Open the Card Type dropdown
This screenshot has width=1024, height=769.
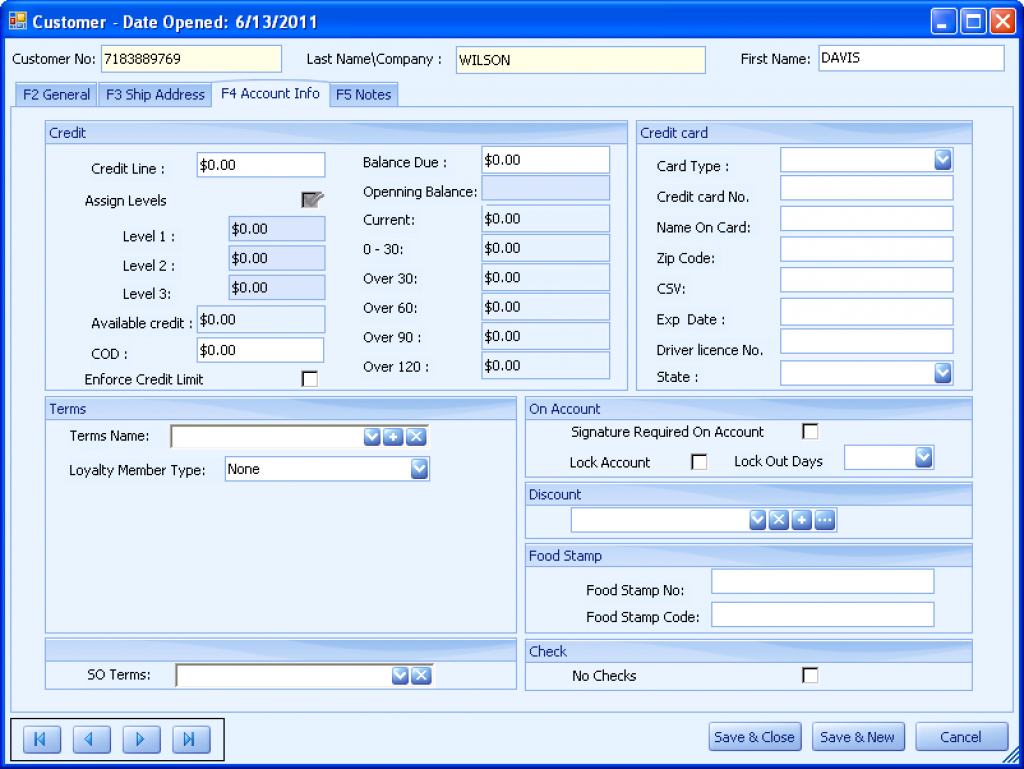941,159
